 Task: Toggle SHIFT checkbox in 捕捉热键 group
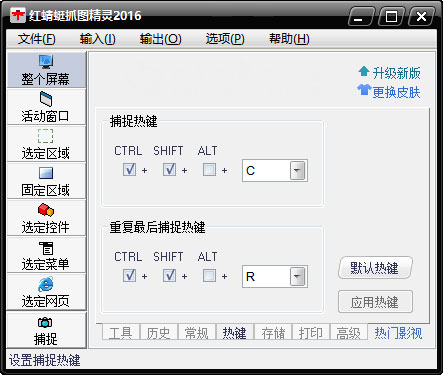tap(169, 170)
